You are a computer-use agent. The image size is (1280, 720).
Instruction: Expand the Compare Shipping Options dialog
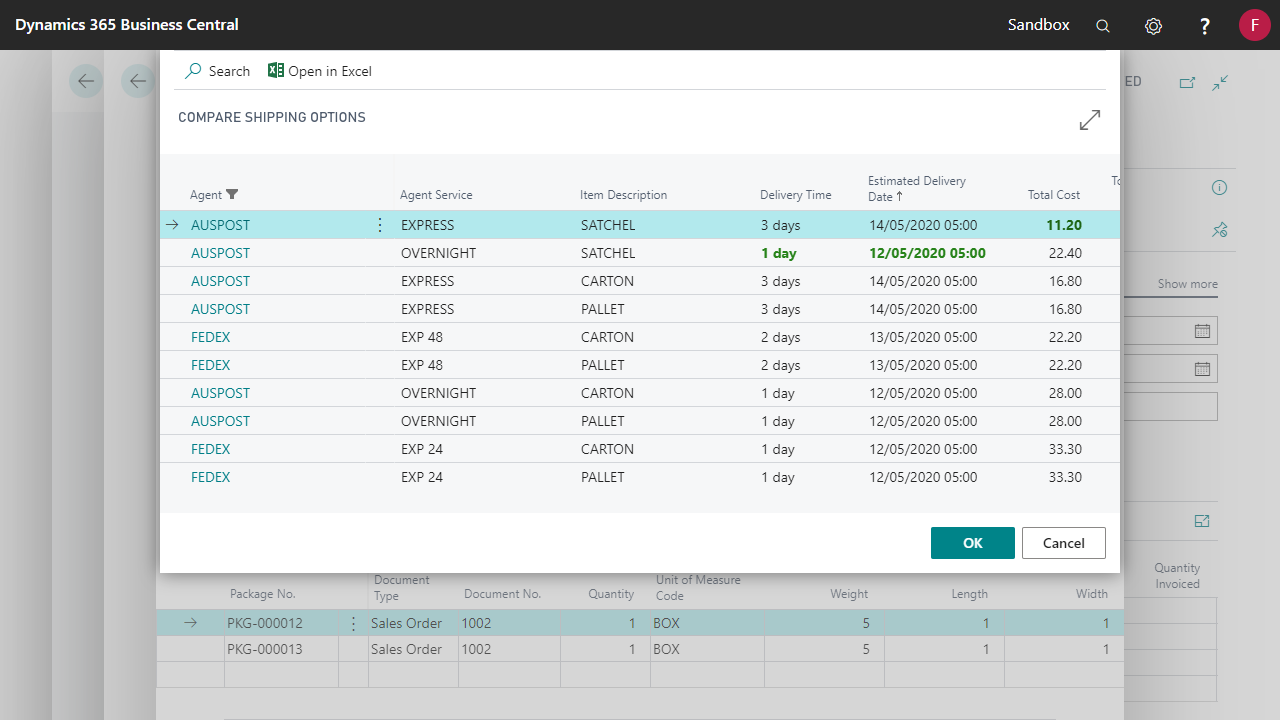pyautogui.click(x=1090, y=120)
